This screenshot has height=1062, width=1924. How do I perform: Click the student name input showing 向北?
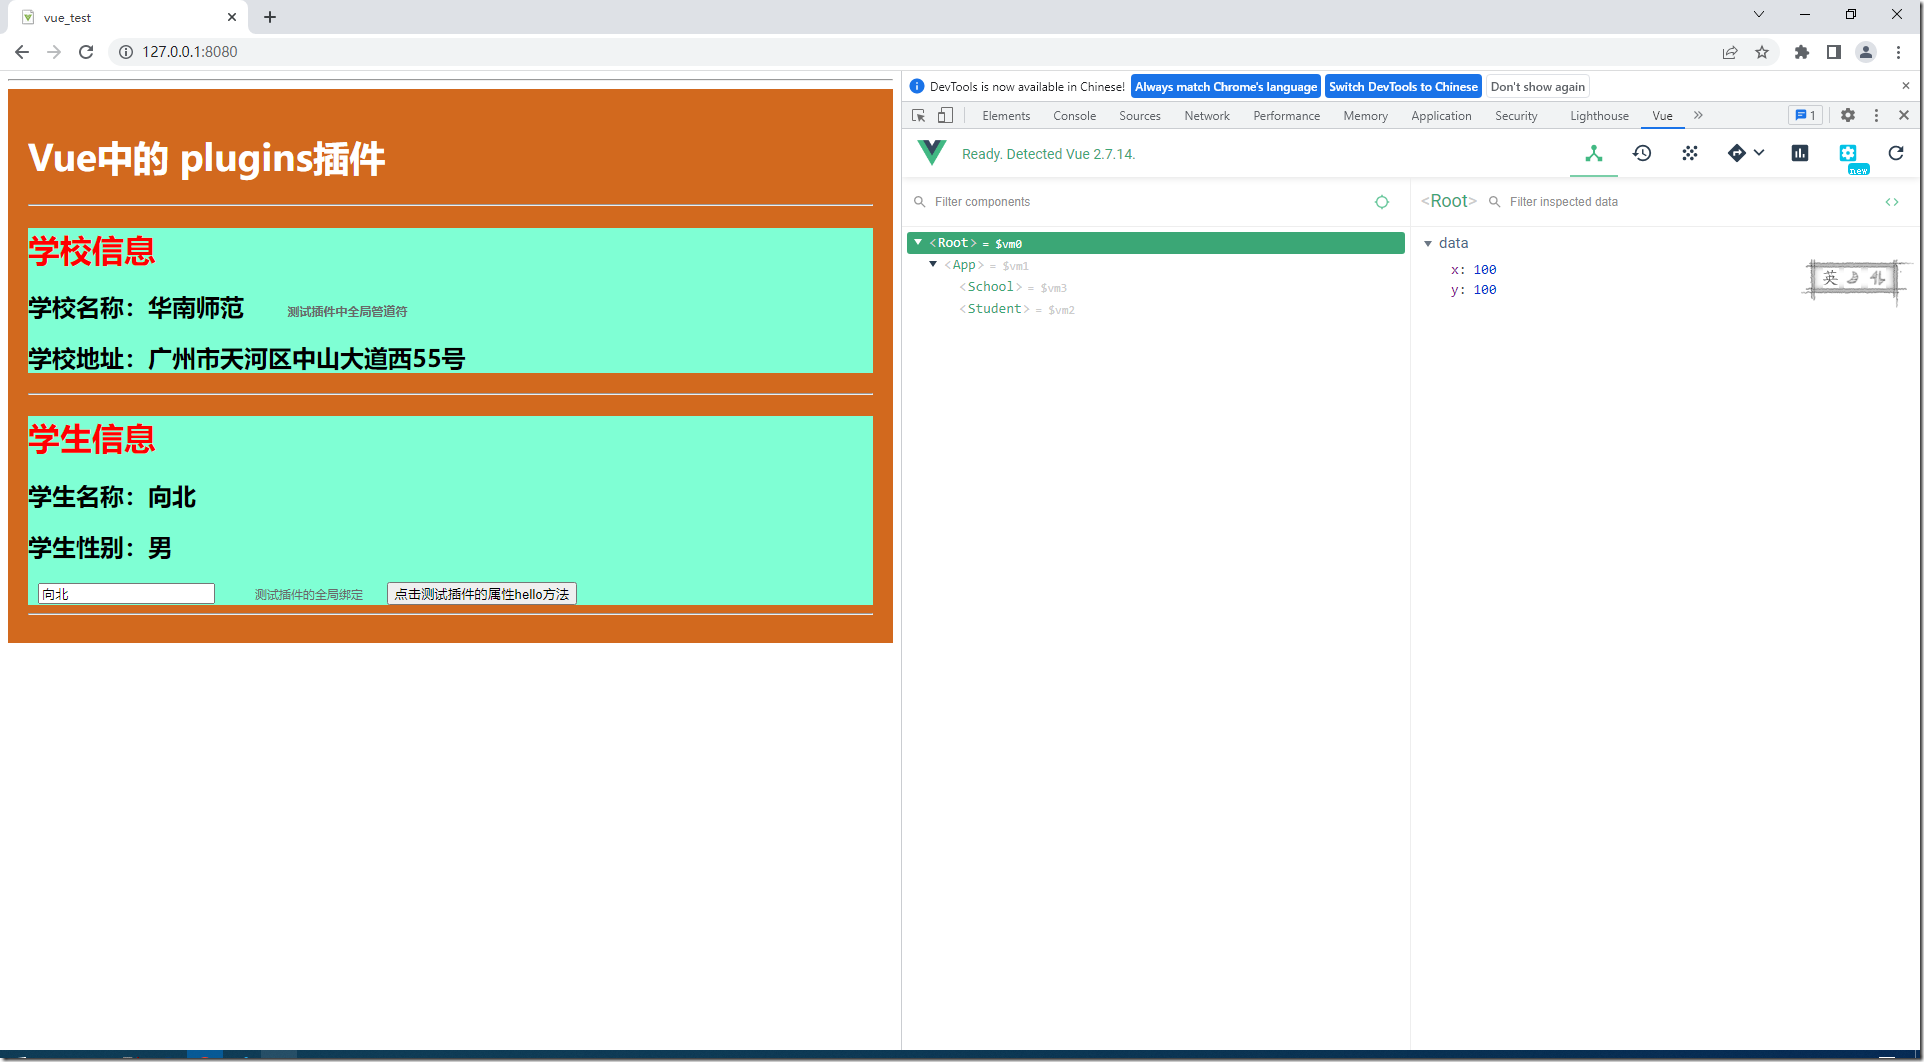126,594
